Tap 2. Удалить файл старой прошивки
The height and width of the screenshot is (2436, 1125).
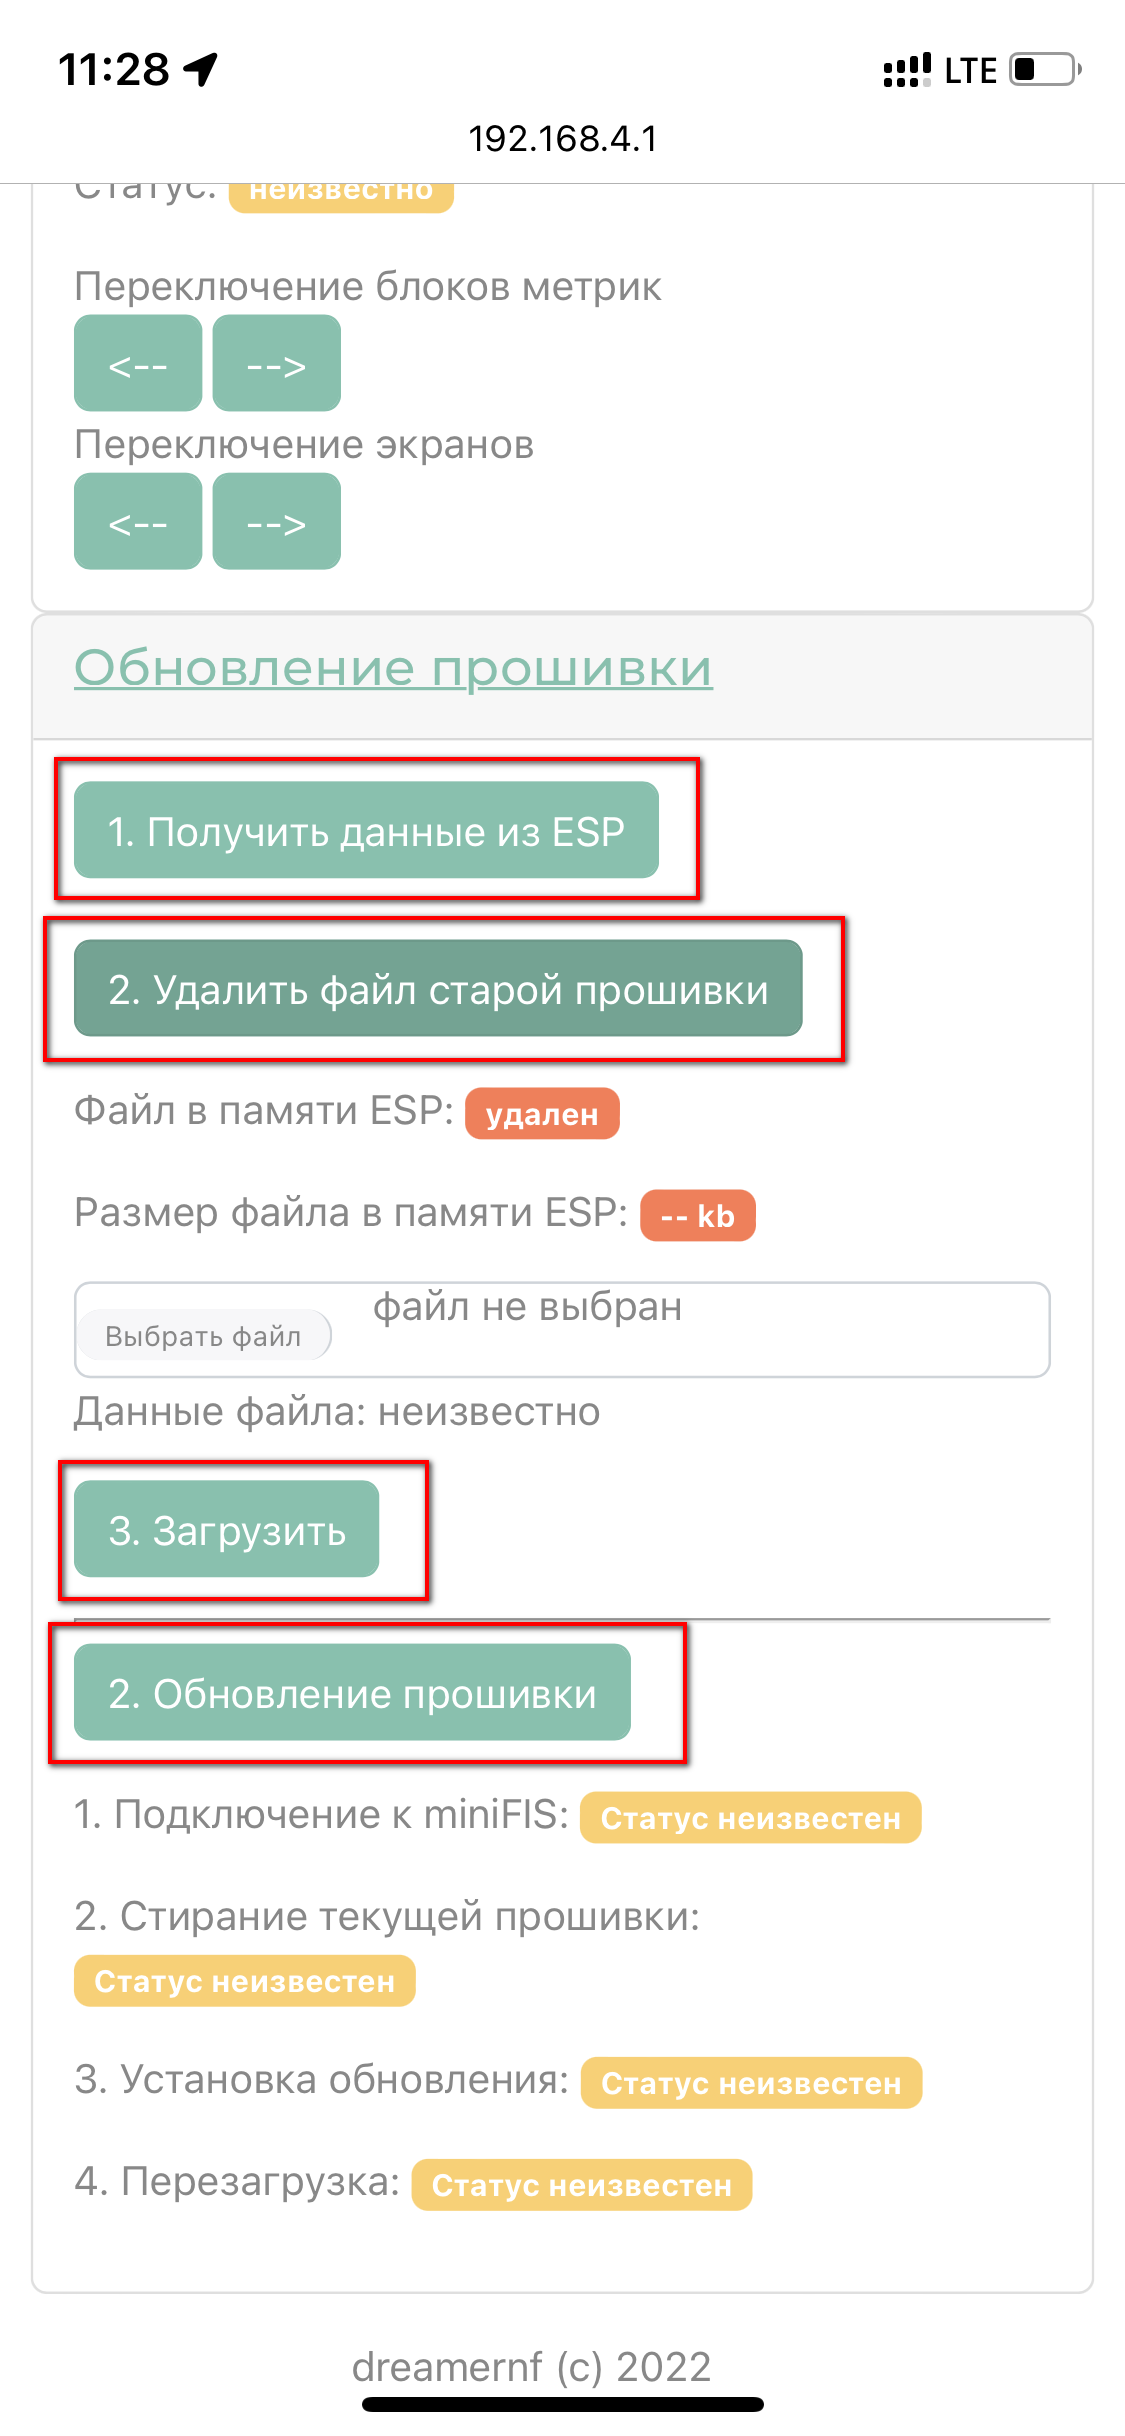438,988
